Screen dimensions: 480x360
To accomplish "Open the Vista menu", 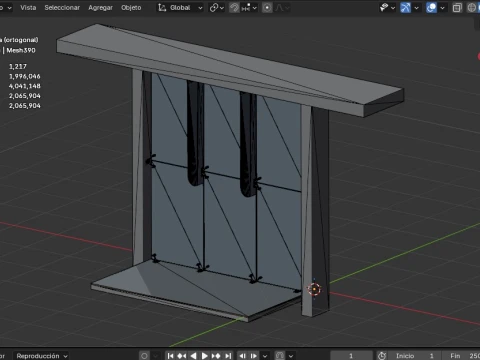I will click(28, 7).
